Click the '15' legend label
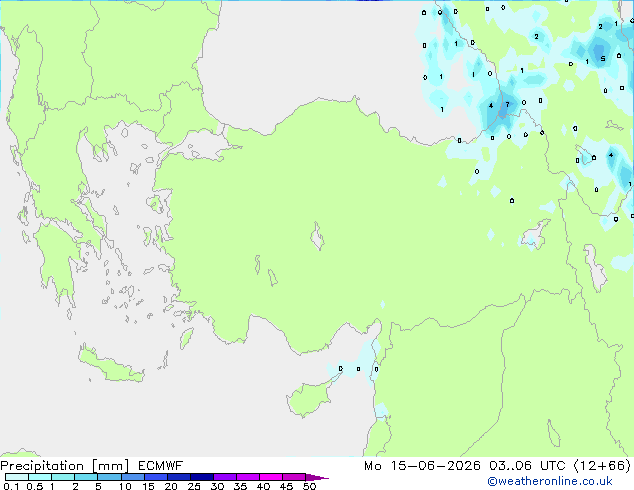The height and width of the screenshot is (490, 634). 148,486
